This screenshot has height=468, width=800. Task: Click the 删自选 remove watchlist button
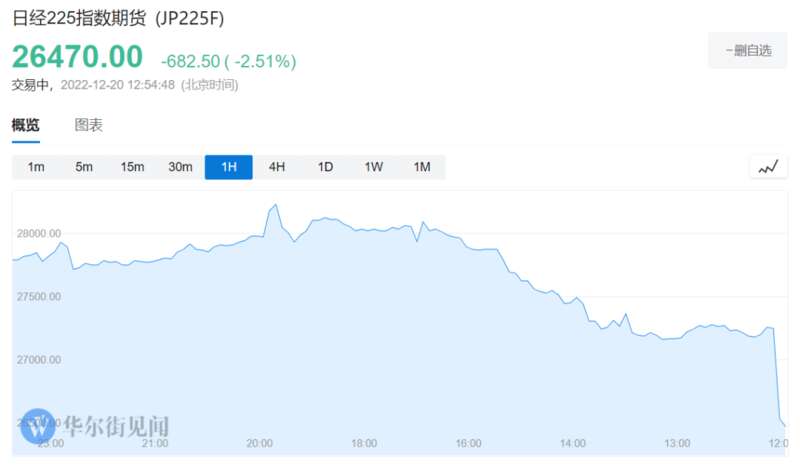(747, 51)
